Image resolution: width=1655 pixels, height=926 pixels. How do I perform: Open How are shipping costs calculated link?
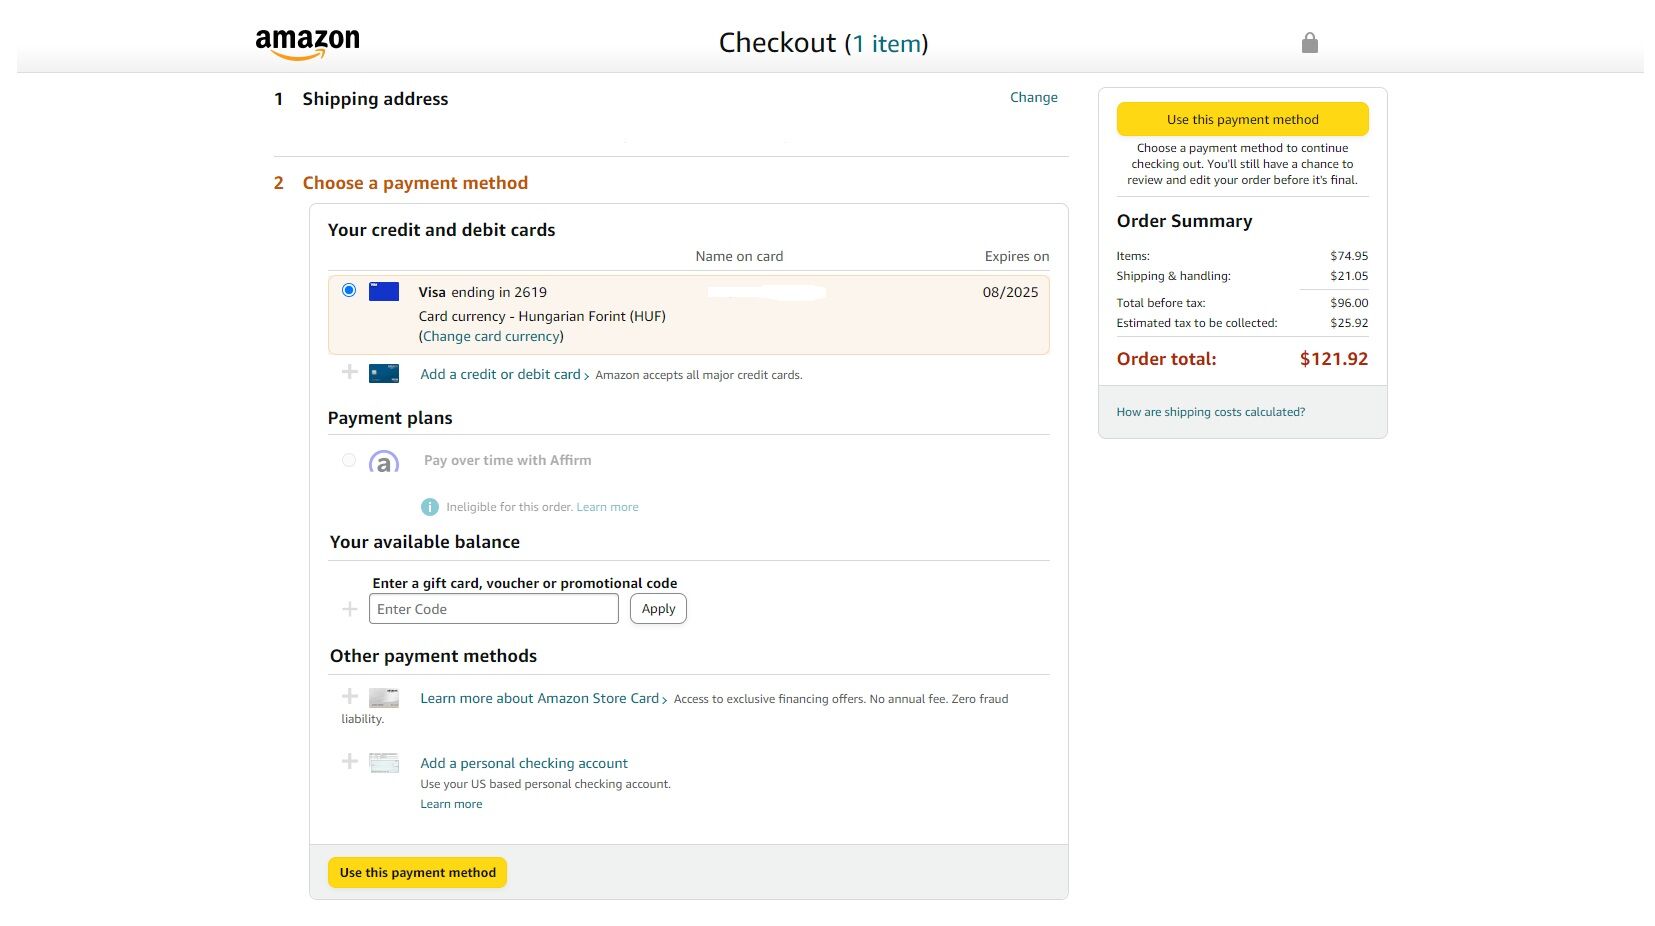coord(1210,412)
